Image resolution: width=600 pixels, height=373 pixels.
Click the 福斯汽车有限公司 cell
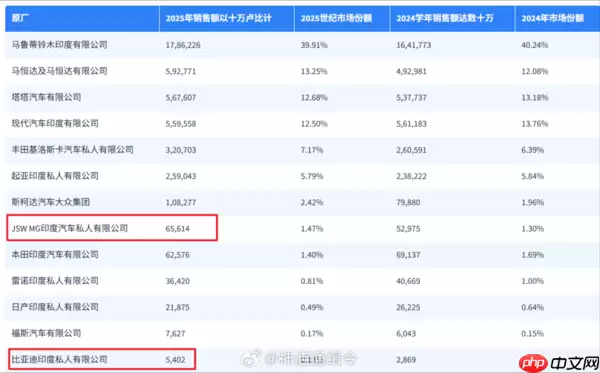point(46,333)
